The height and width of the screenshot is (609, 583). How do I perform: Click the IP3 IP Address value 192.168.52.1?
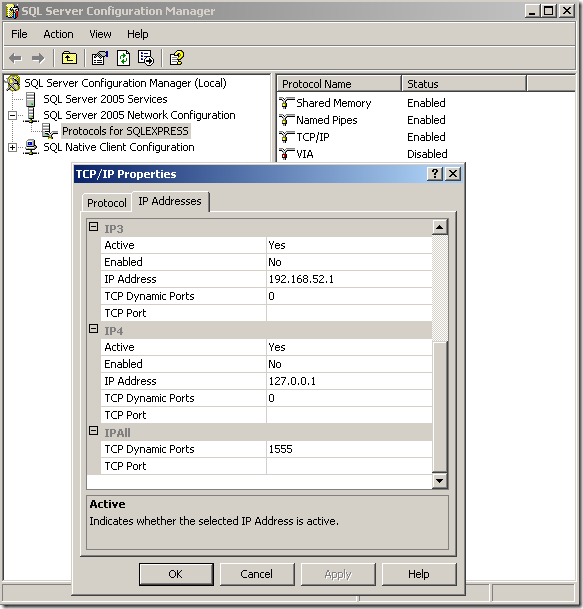[x=349, y=279]
